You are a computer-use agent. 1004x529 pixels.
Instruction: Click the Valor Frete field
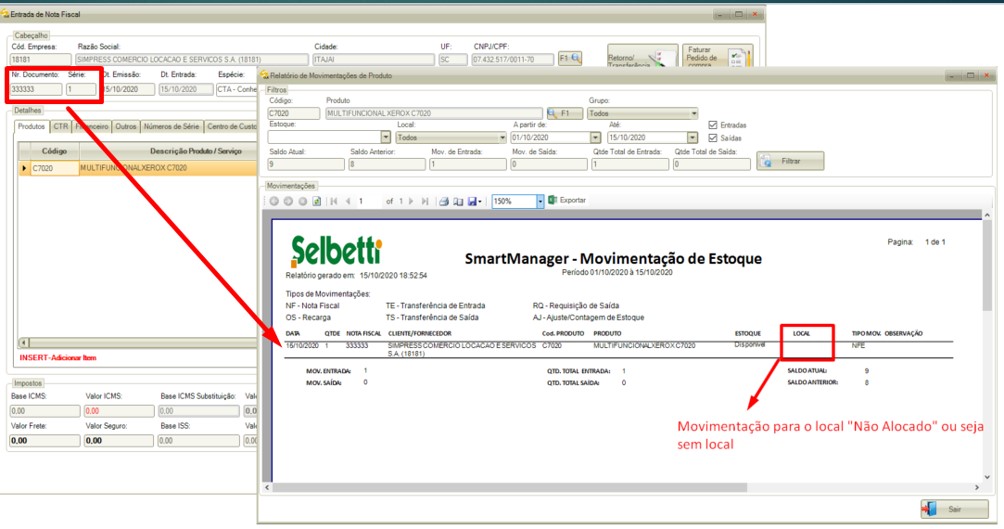click(x=45, y=441)
